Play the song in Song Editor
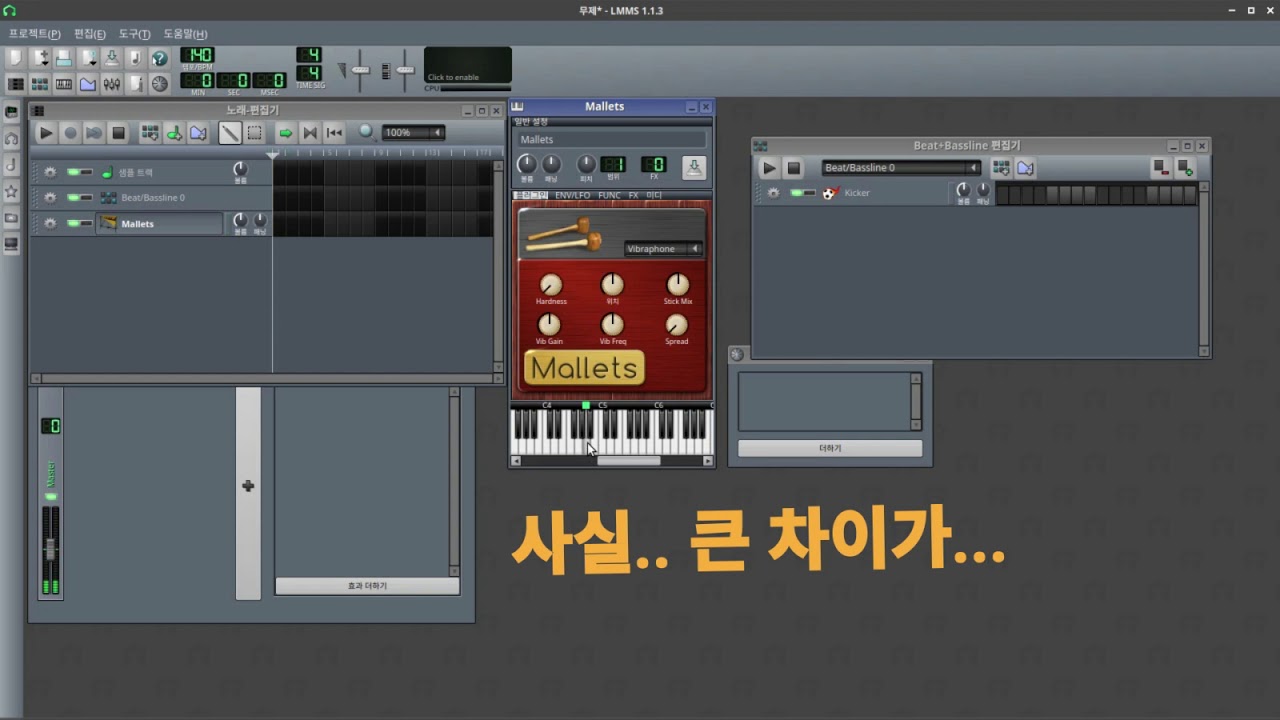Image resolution: width=1280 pixels, height=720 pixels. coord(46,132)
